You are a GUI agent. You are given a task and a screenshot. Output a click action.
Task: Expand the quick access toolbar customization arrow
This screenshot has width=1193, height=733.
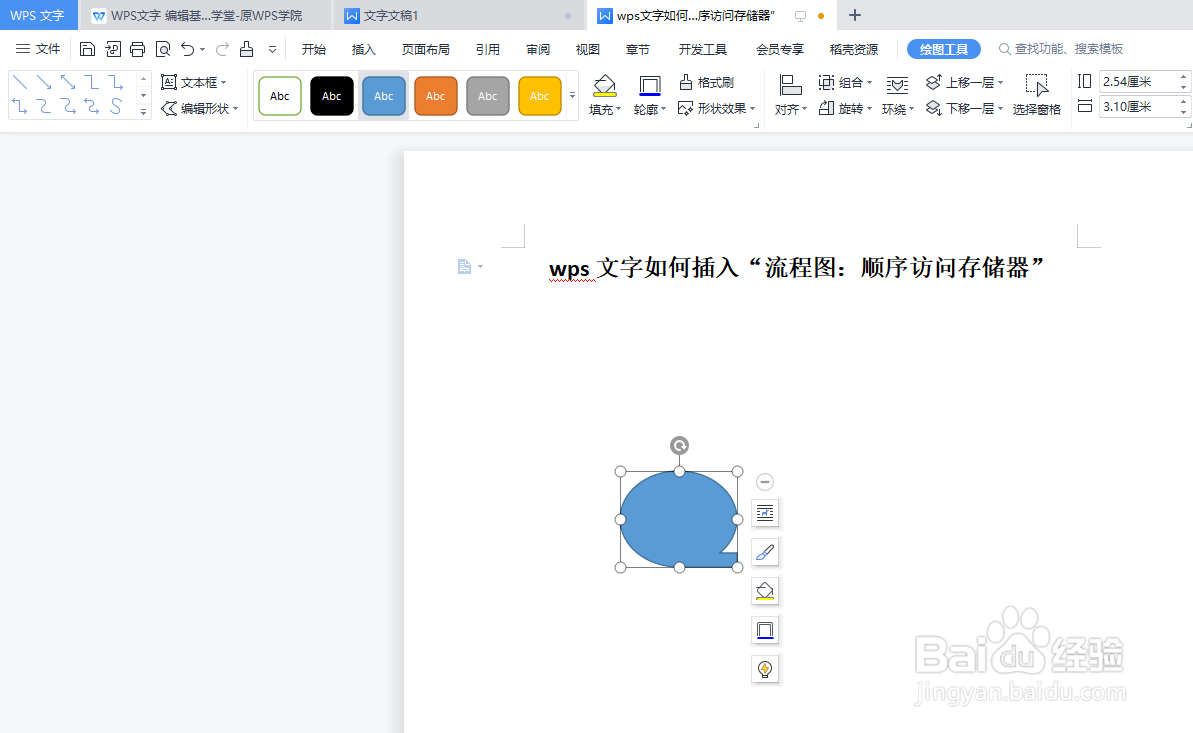click(272, 50)
